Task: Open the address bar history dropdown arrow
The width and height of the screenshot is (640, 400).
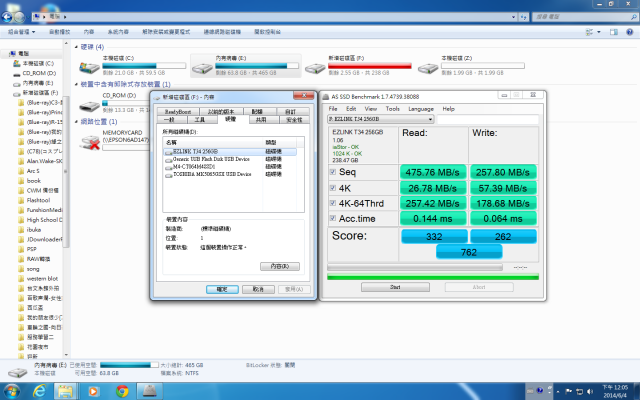Action: point(513,17)
